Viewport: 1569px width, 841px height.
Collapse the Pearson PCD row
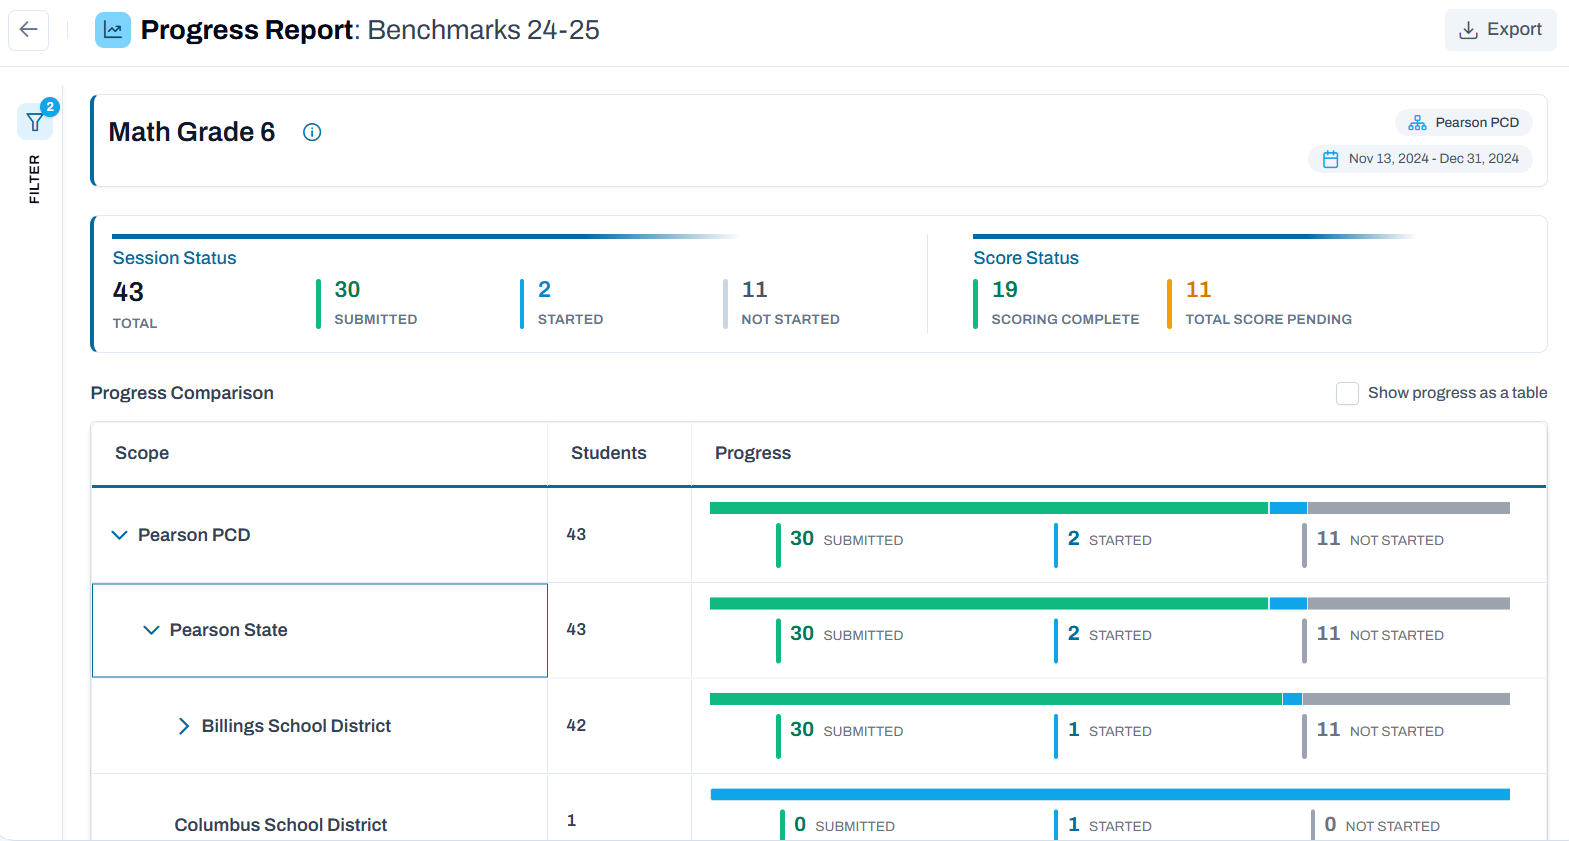tap(119, 535)
